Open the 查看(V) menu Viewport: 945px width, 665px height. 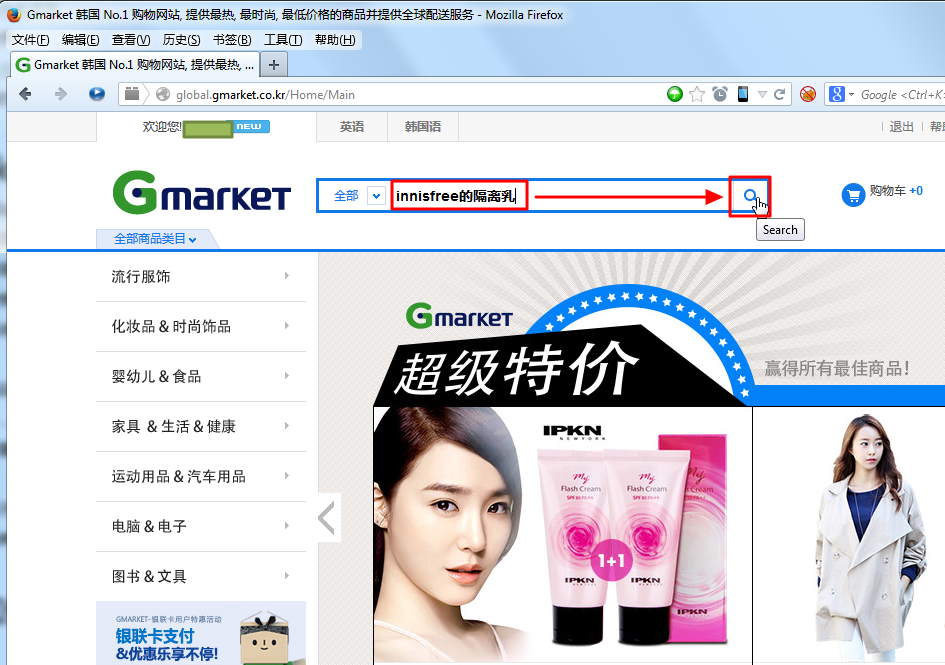point(131,40)
